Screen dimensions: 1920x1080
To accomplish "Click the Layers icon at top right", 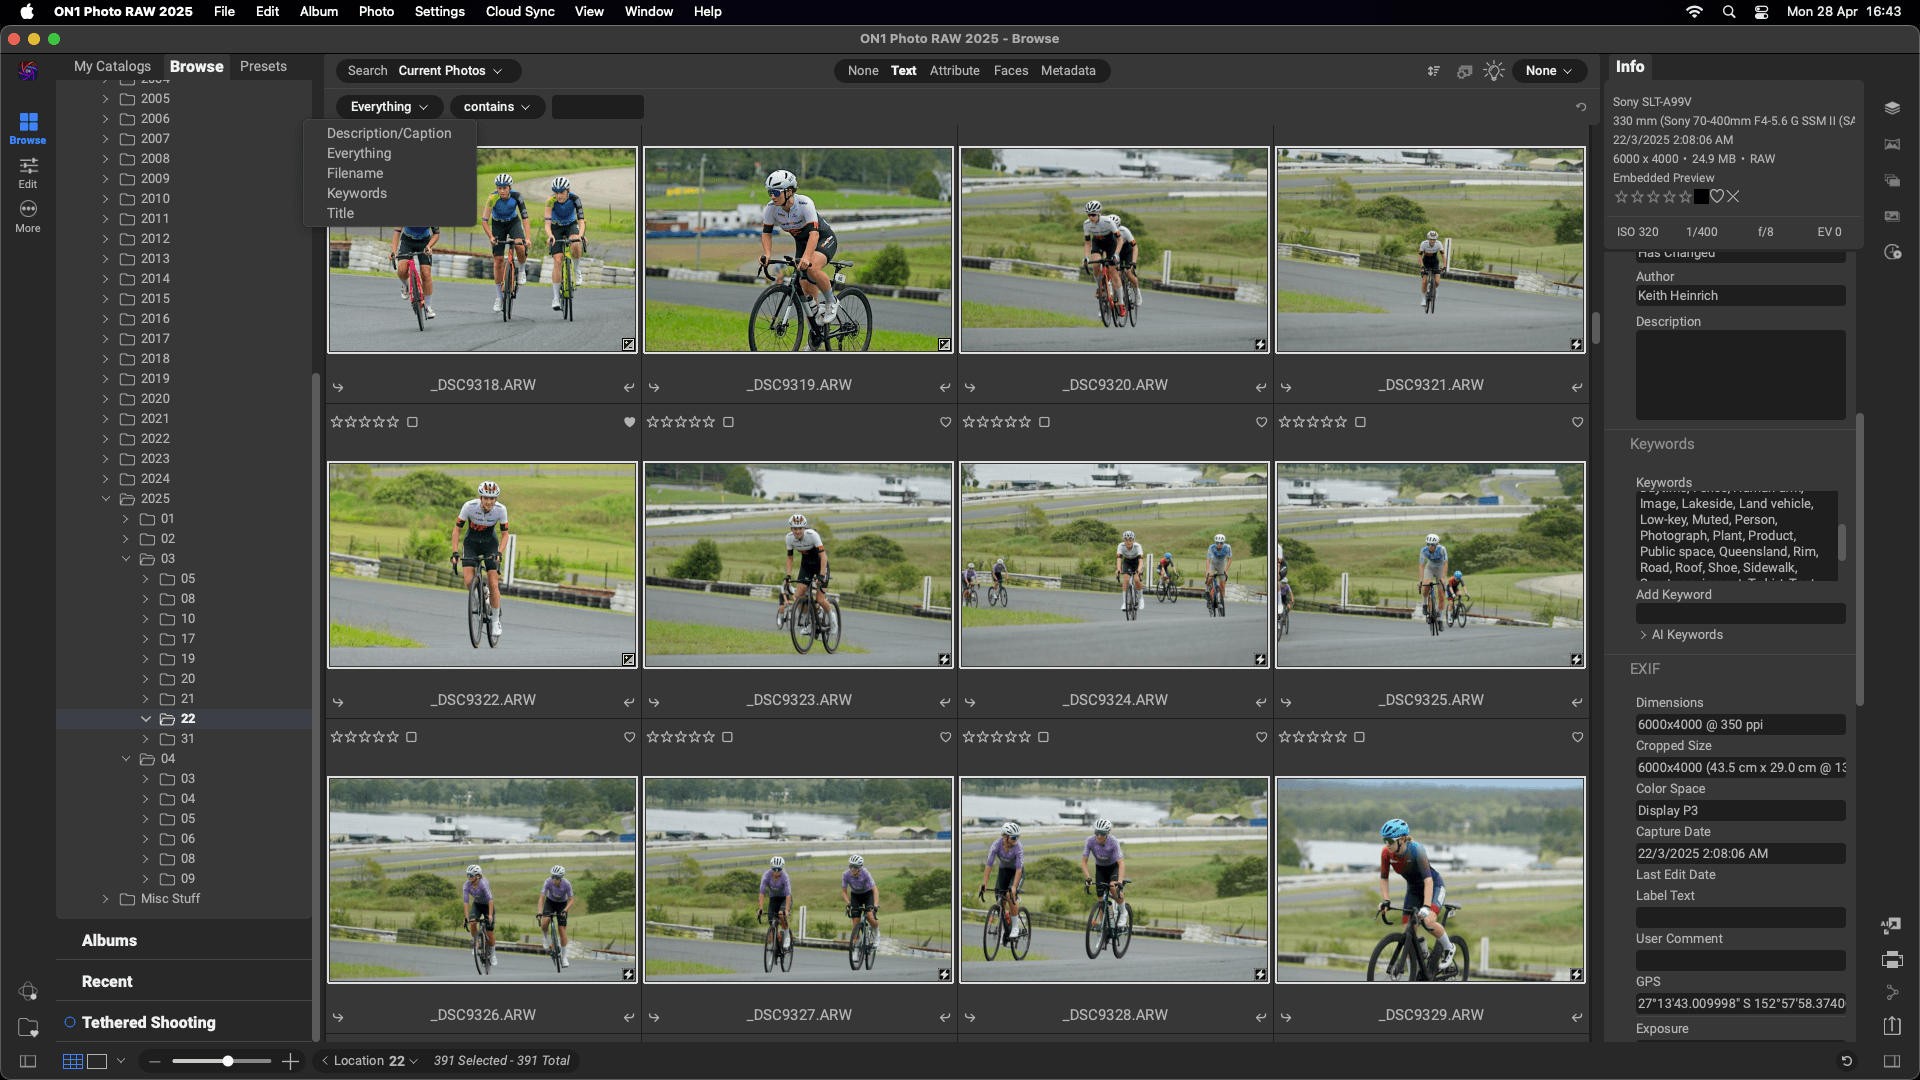I will tap(1892, 108).
